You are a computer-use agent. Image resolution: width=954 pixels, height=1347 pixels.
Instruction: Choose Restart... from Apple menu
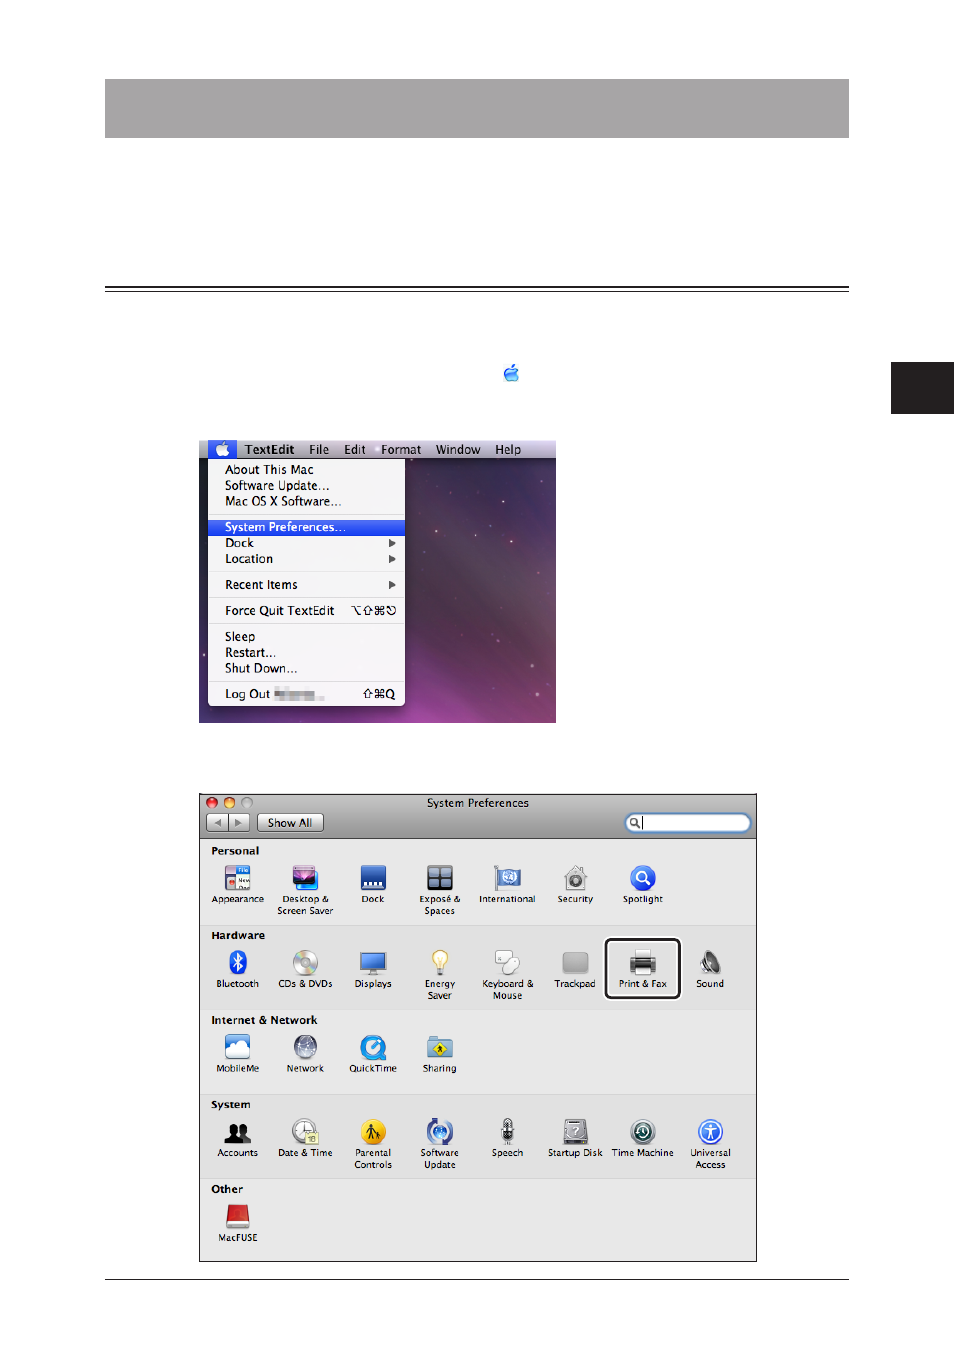pos(306,653)
